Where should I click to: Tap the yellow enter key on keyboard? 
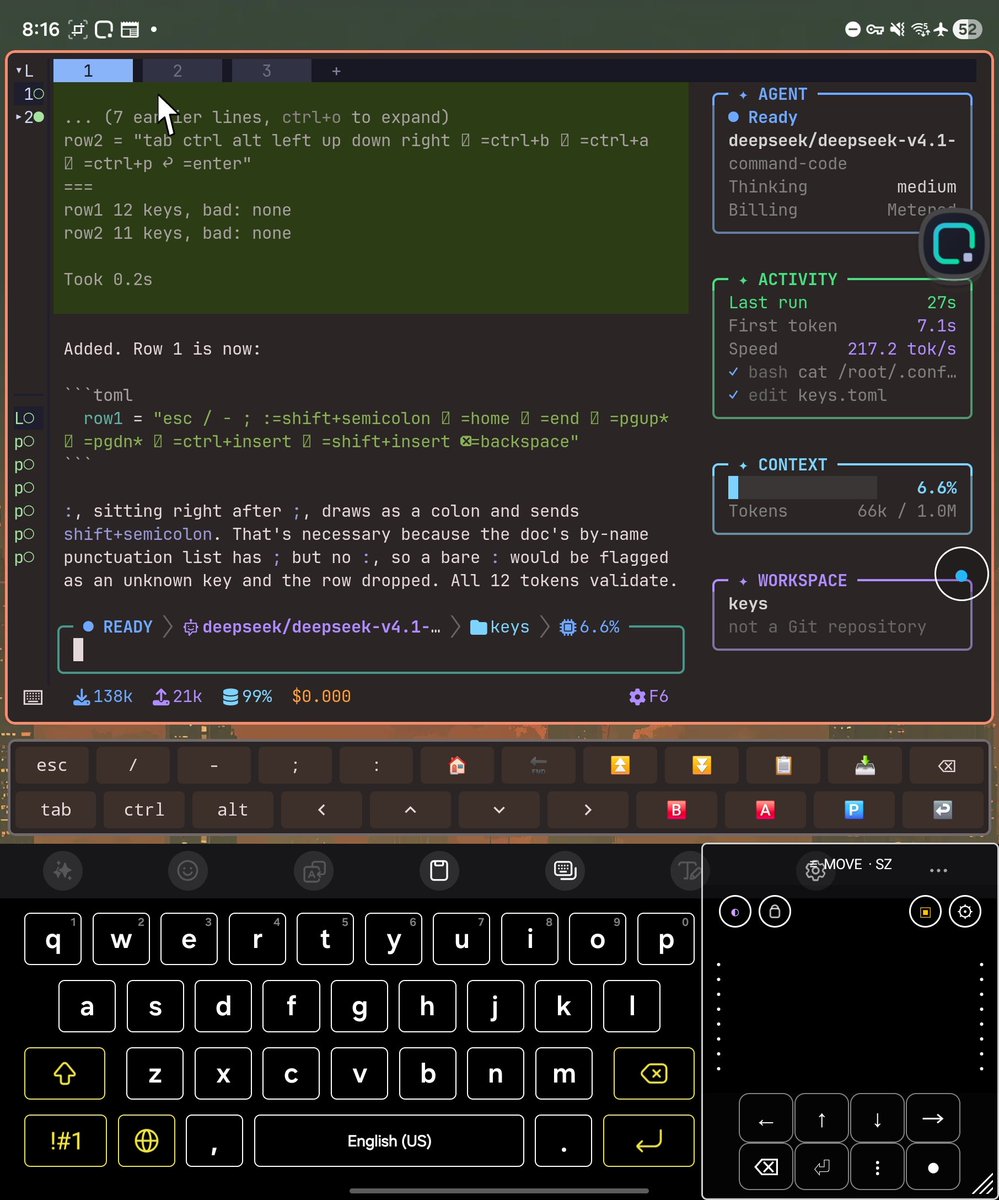click(x=649, y=1141)
